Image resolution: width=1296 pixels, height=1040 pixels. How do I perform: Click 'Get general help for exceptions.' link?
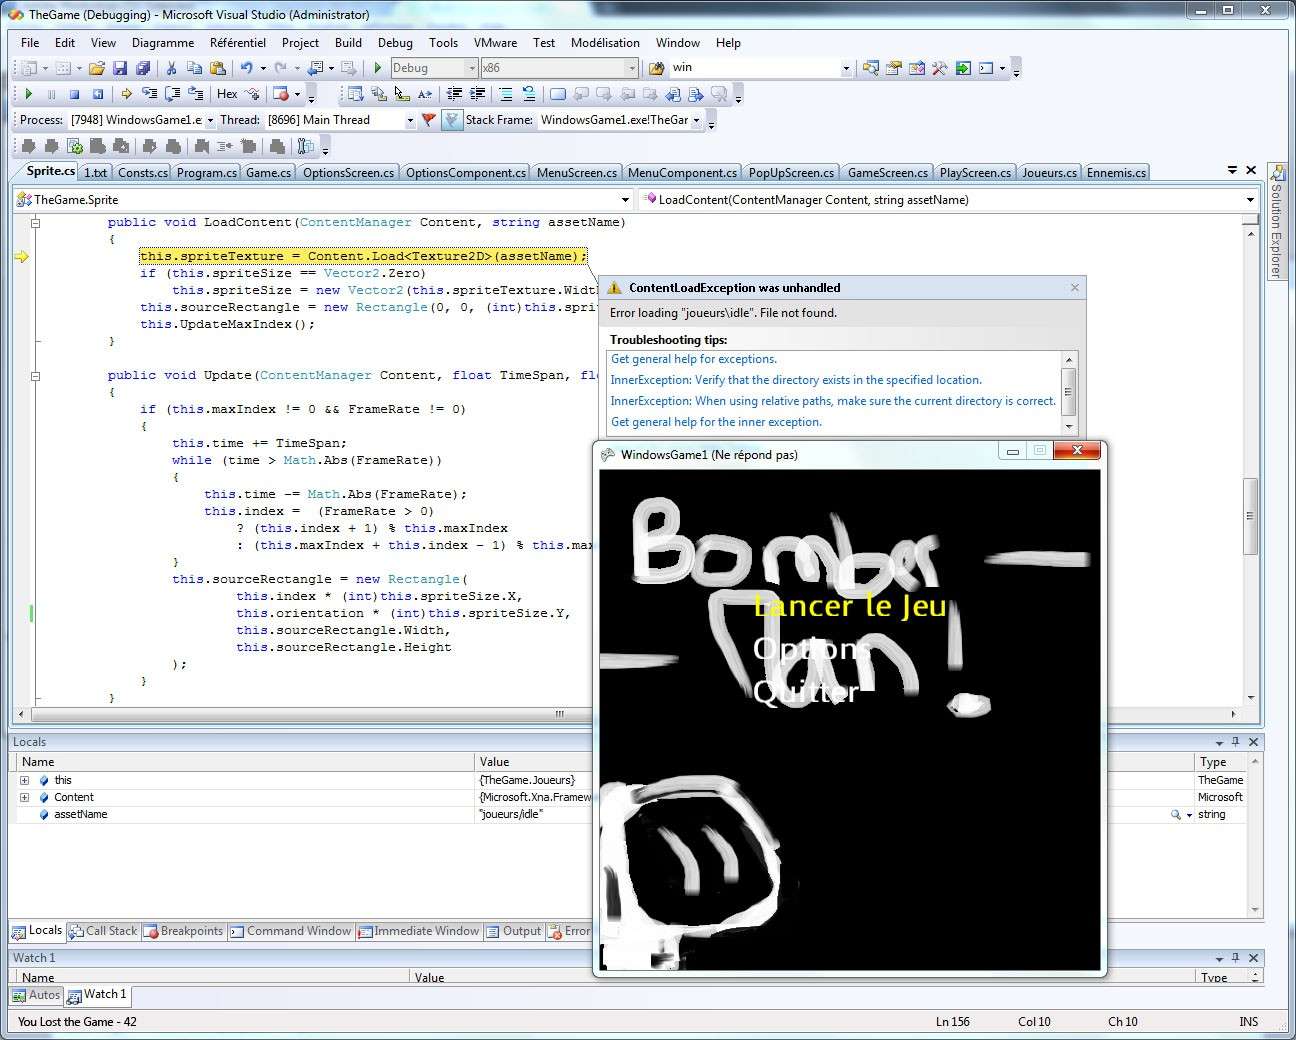(694, 359)
